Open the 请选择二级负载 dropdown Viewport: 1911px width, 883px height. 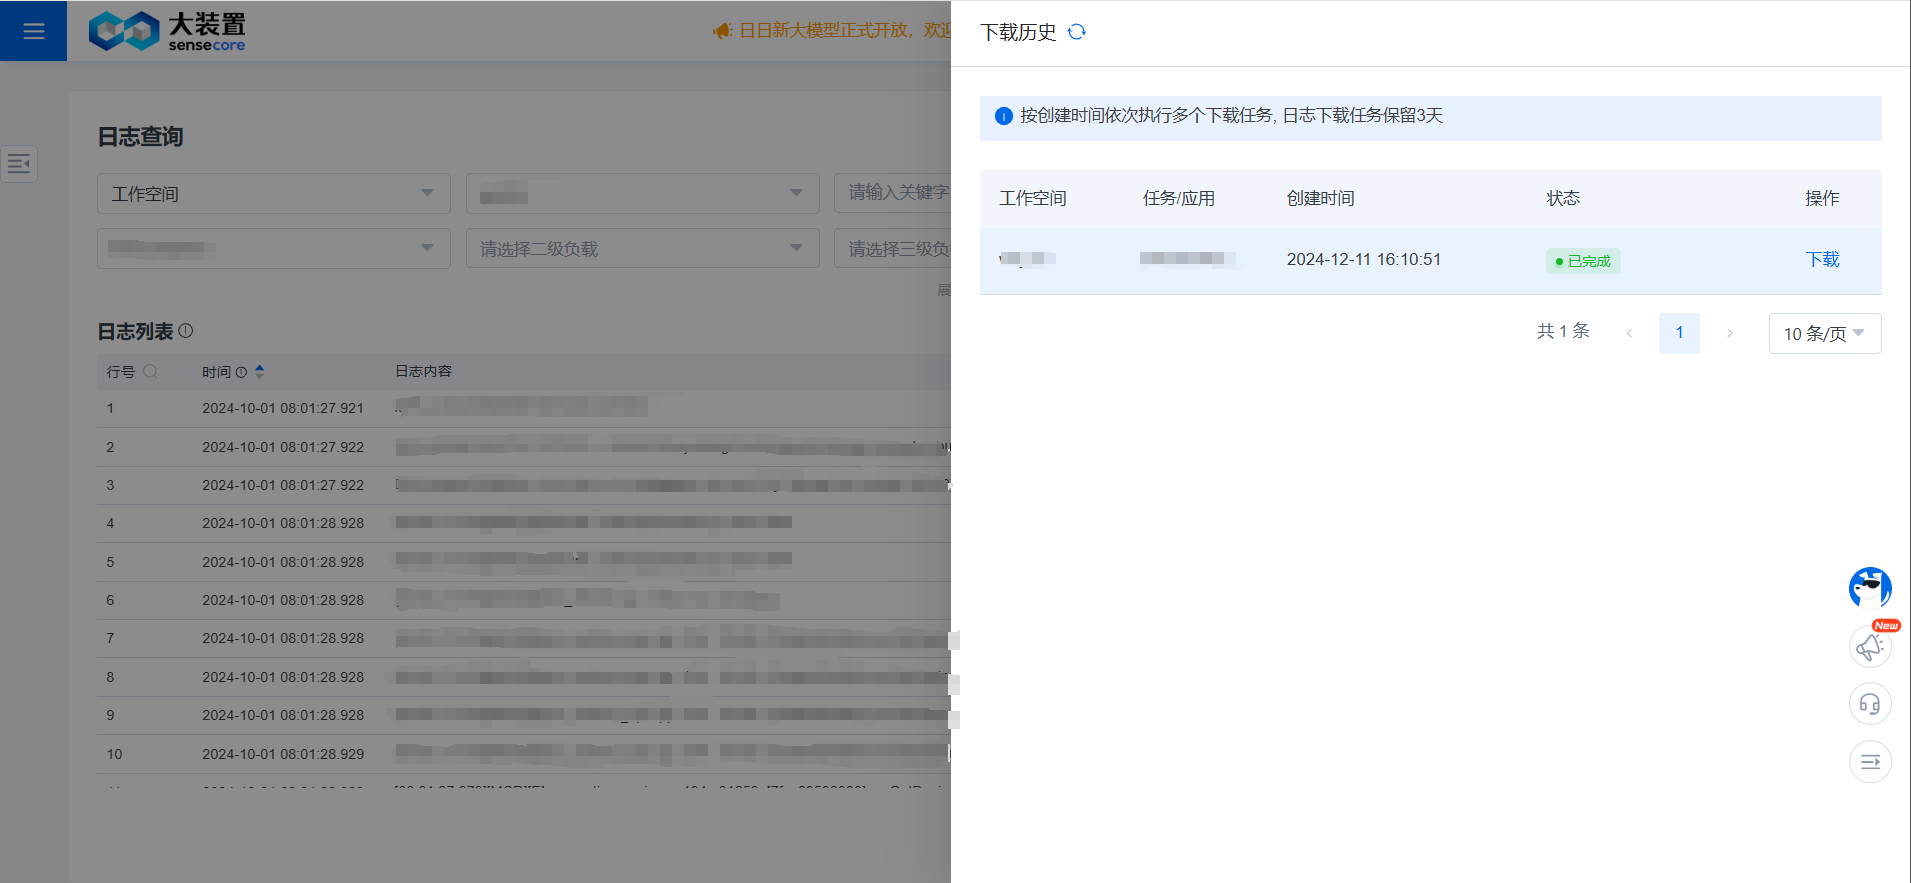pos(642,248)
